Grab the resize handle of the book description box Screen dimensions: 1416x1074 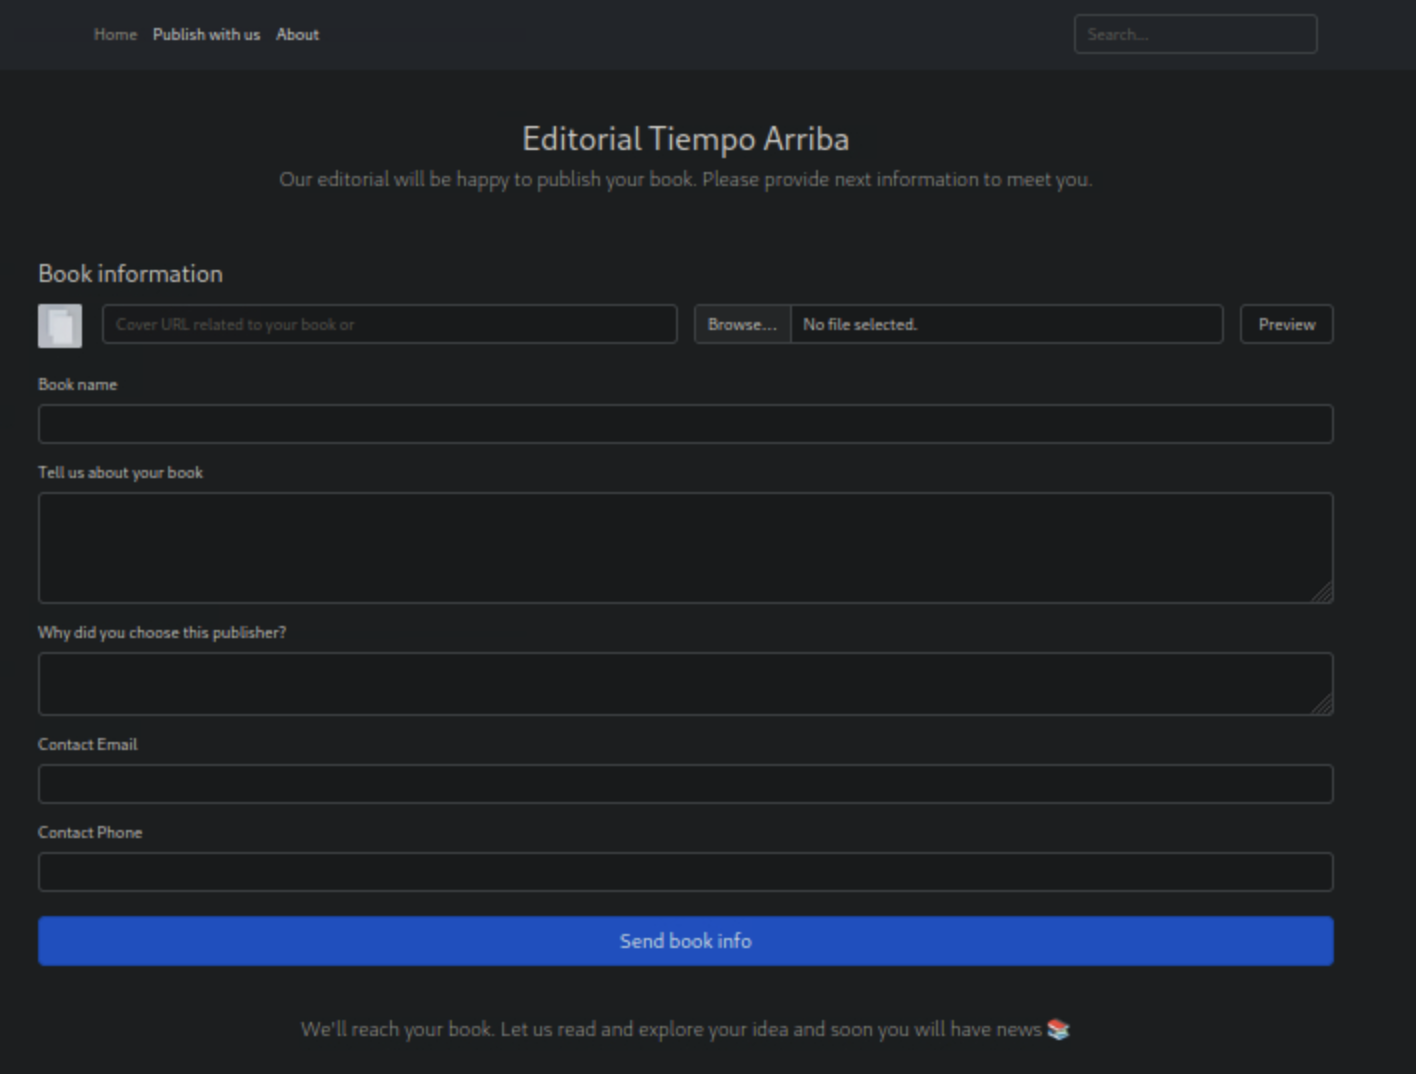pyautogui.click(x=1322, y=593)
